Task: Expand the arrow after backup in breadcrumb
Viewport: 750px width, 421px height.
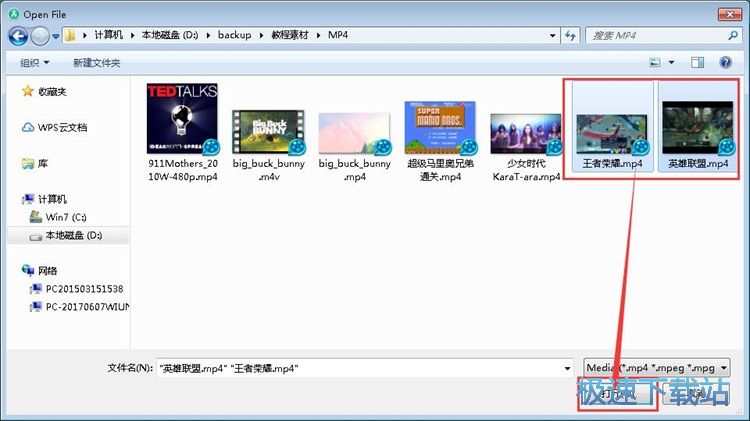Action: (x=262, y=35)
